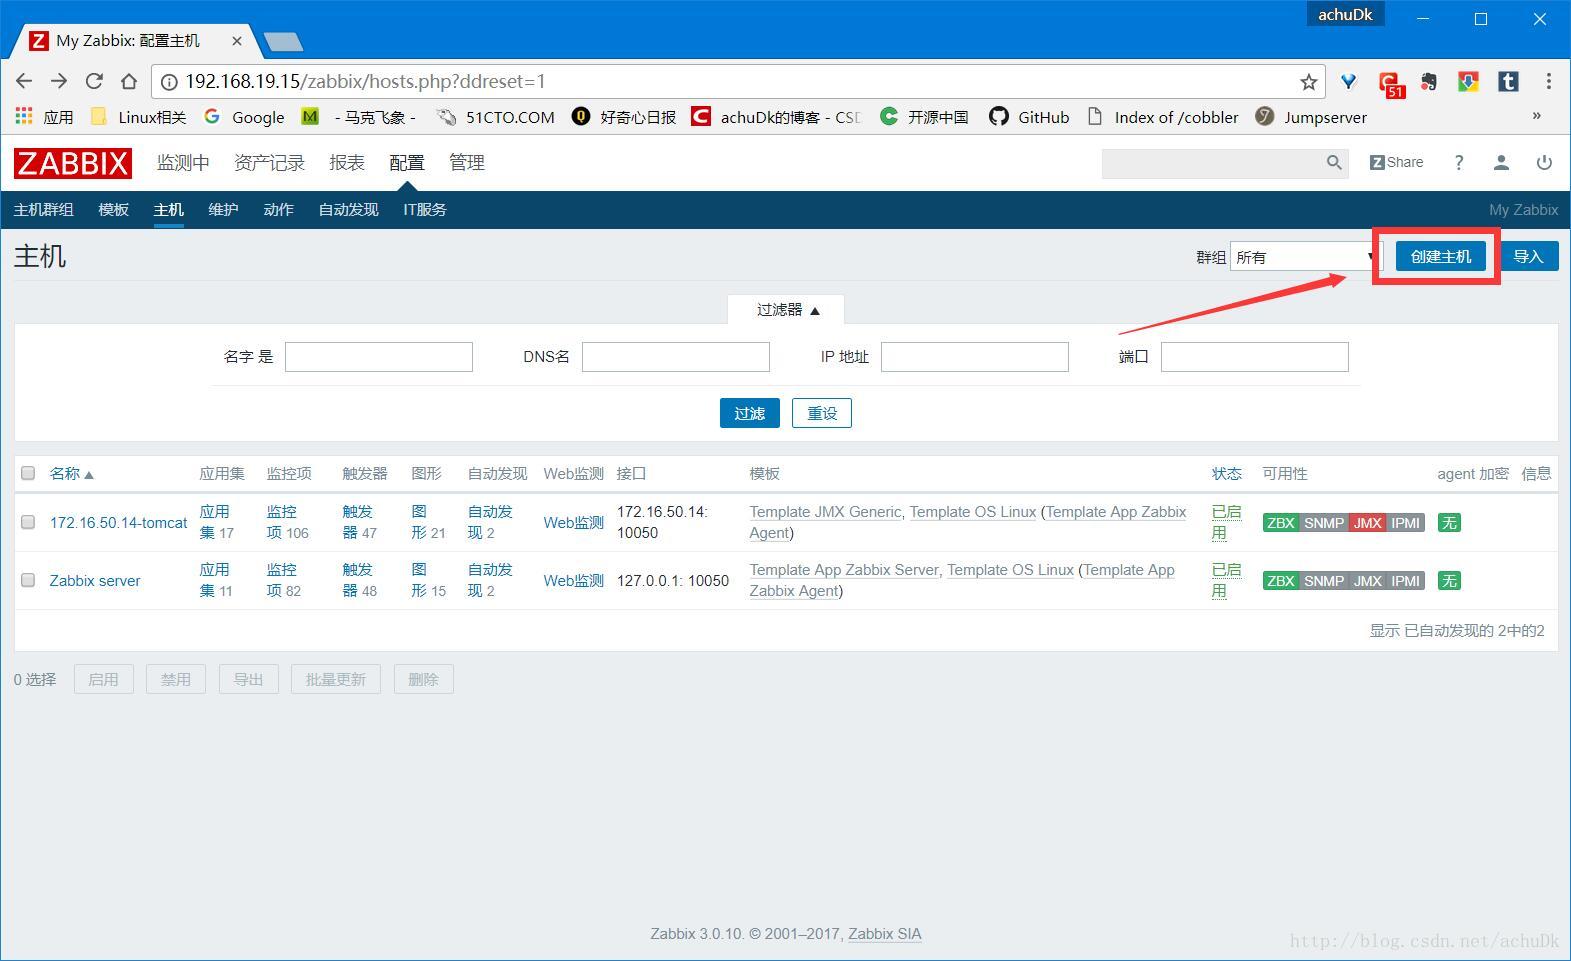Select the Zabbix server host checkbox
The image size is (1571, 961).
tap(28, 580)
